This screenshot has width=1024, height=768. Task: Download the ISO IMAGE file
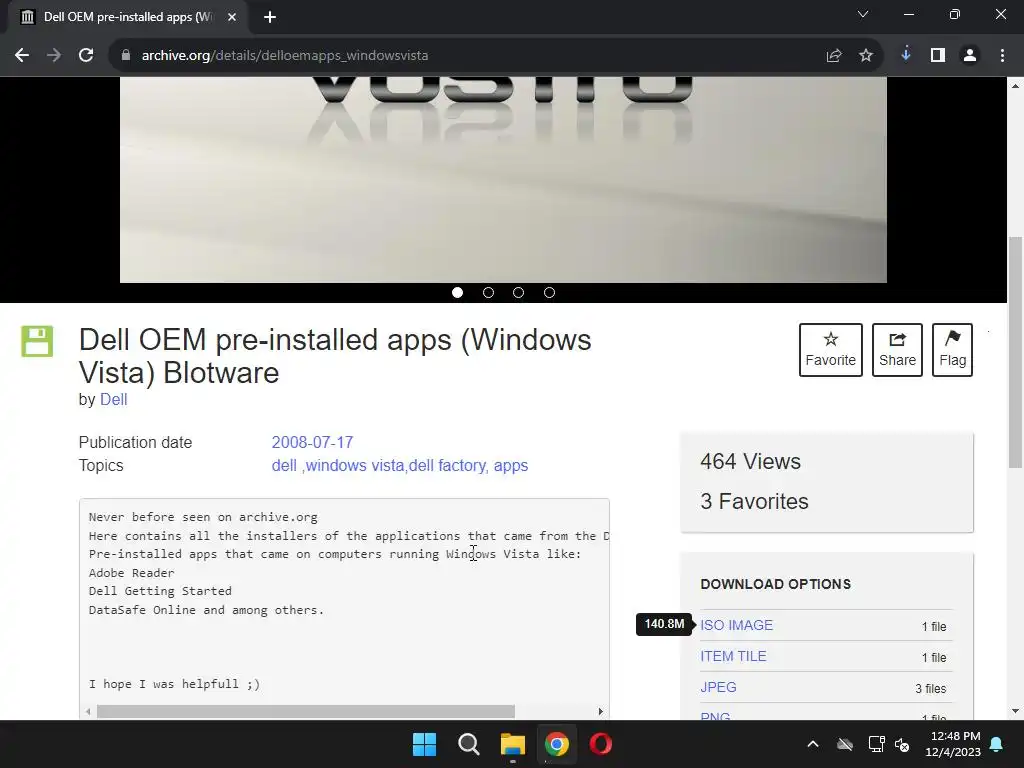click(x=737, y=625)
